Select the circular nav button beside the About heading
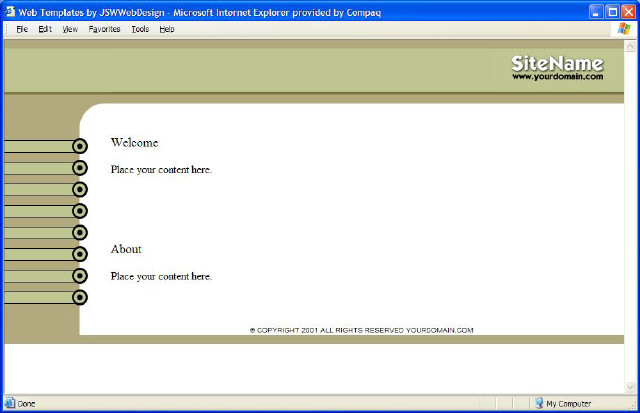This screenshot has height=413, width=640. [80, 254]
